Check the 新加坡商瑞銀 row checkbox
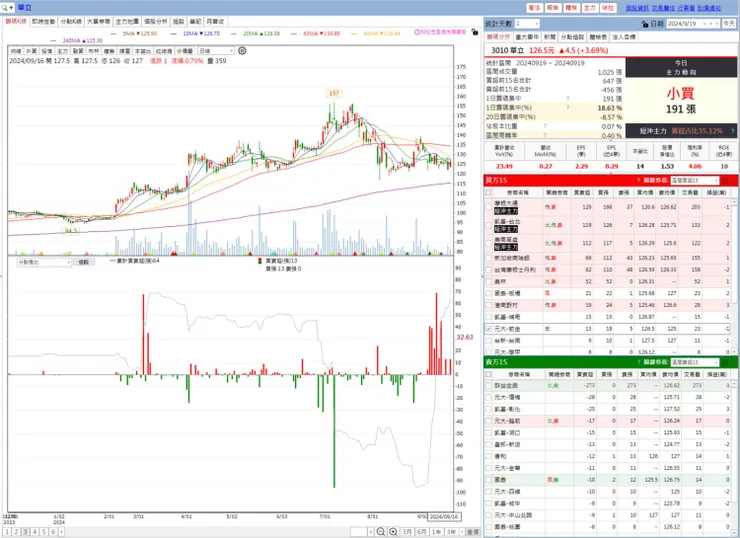The height and width of the screenshot is (538, 740). click(488, 258)
